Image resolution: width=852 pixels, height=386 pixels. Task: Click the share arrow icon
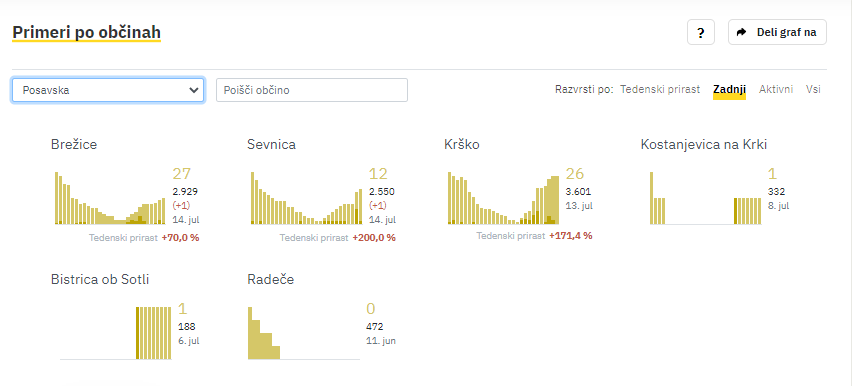[x=742, y=32]
